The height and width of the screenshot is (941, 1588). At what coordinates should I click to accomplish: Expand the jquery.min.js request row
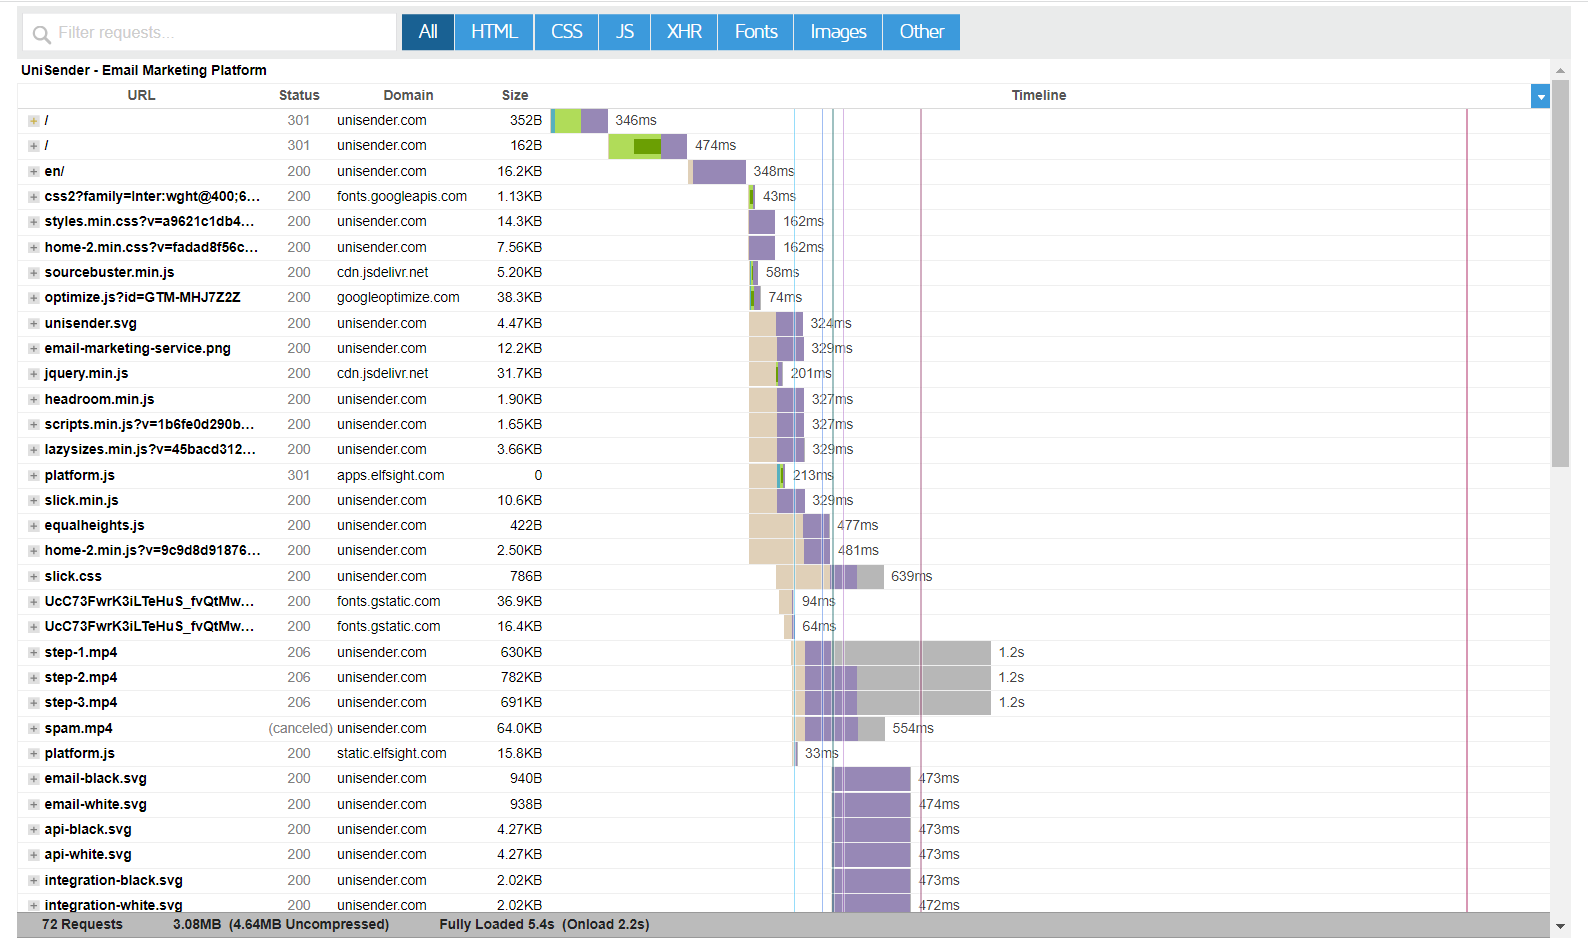pyautogui.click(x=34, y=374)
